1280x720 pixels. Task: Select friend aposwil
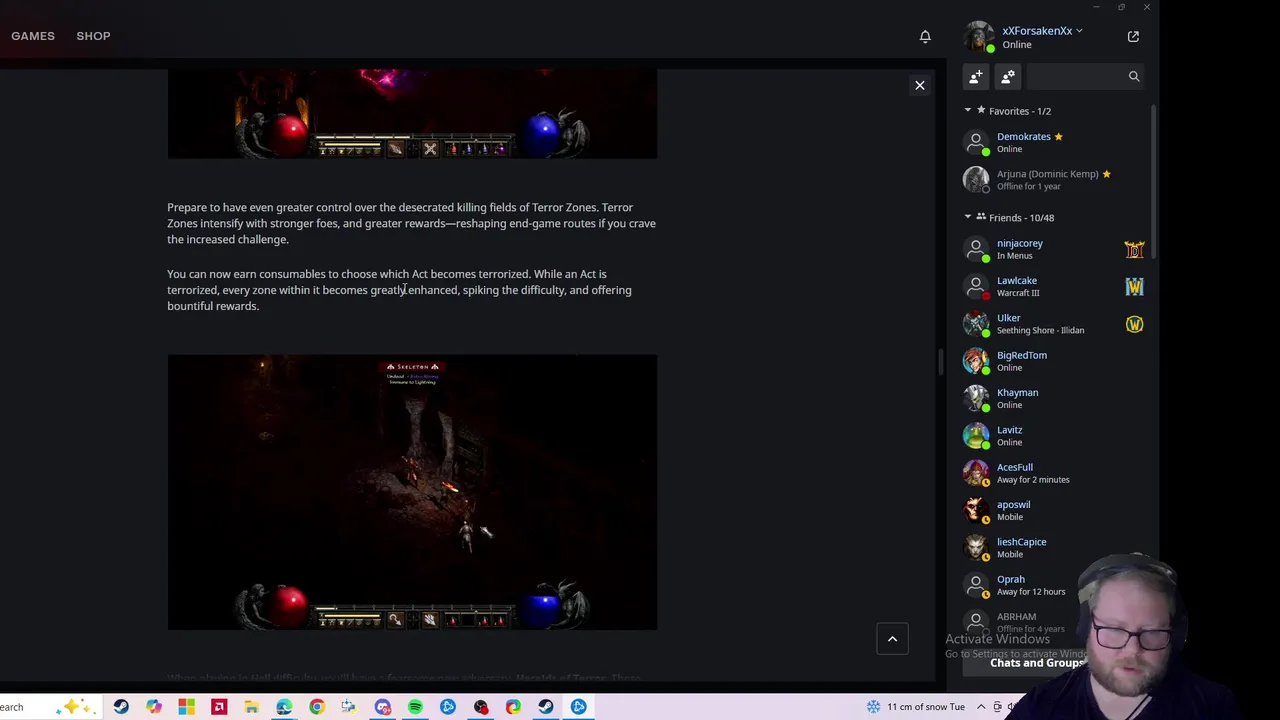point(1054,510)
